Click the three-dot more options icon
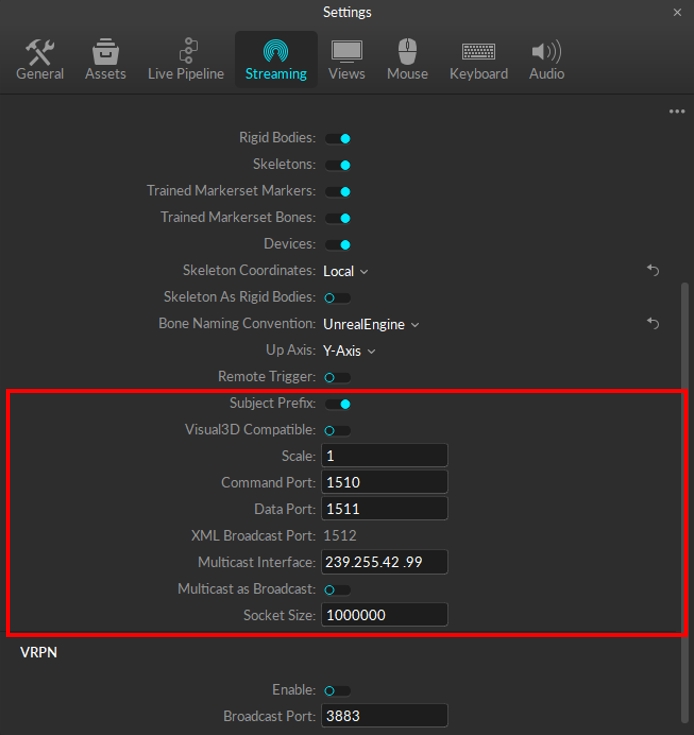 coord(677,112)
